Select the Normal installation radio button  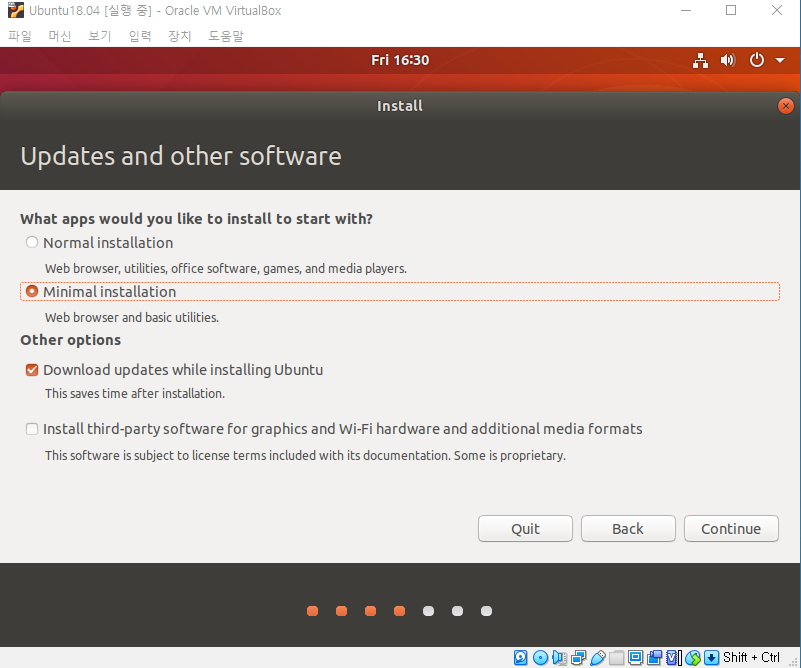tap(32, 242)
